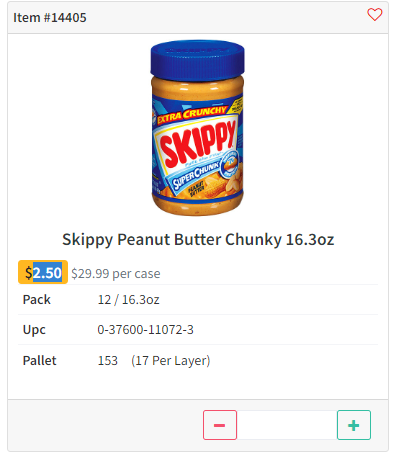Screen dimensions: 393x461
Task: Click the quantity input field
Action: (287, 425)
